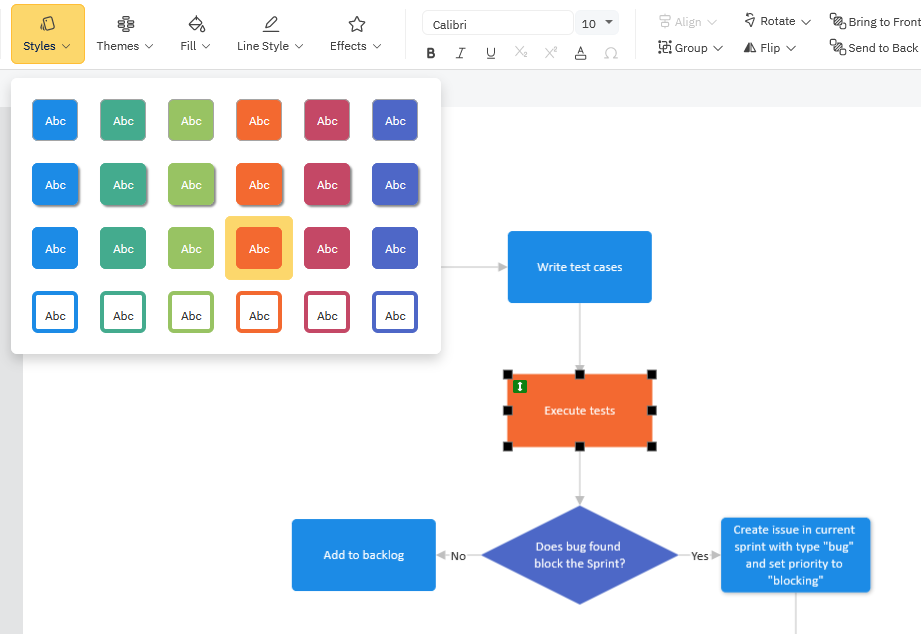
Task: Expand the Fill dropdown
Action: pyautogui.click(x=196, y=34)
